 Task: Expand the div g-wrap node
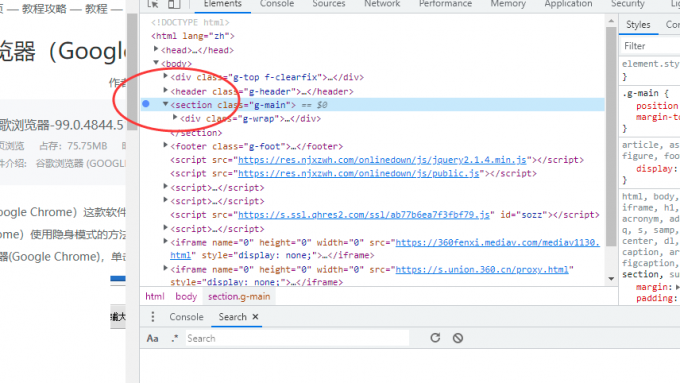[175, 118]
